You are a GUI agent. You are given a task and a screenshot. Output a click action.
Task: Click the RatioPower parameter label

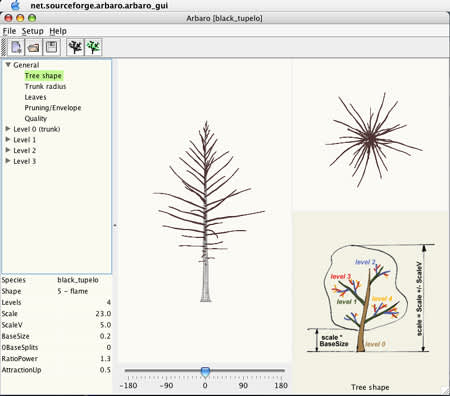(20, 359)
